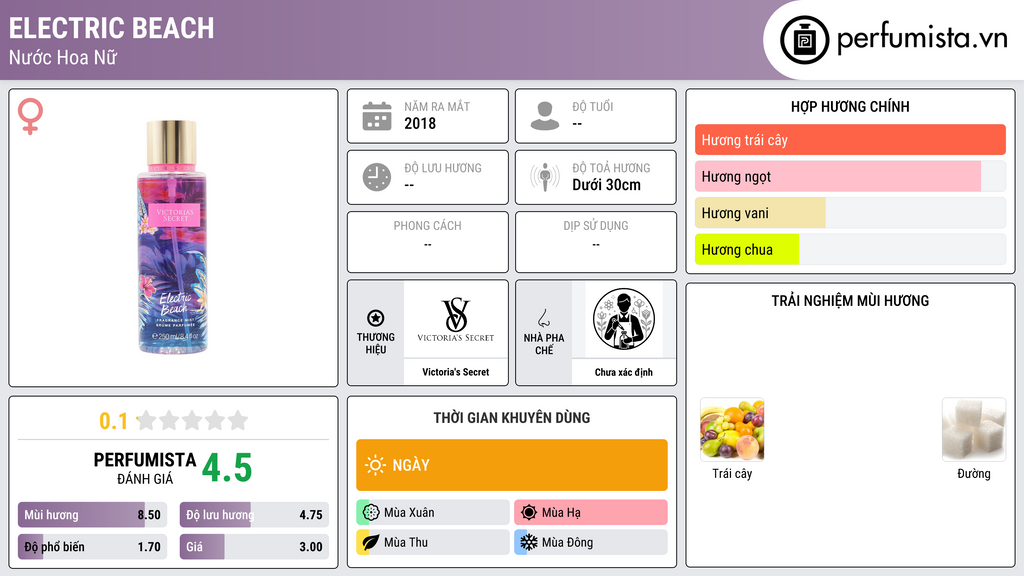Click the clock icon for Độ lưu hương
The image size is (1024, 576).
click(x=377, y=177)
